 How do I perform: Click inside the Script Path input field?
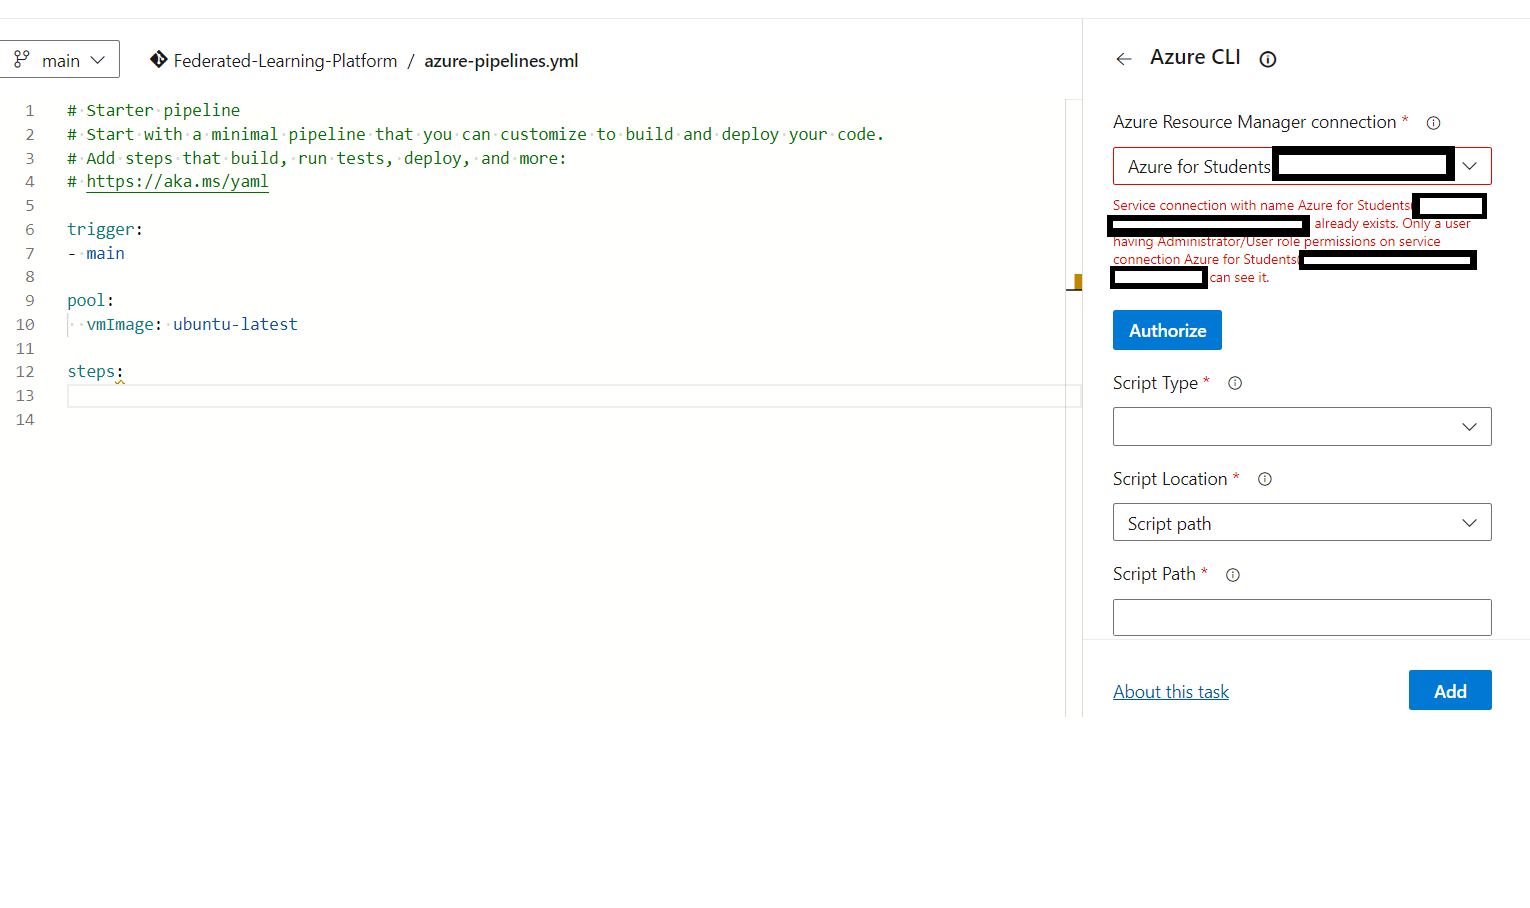[1301, 617]
